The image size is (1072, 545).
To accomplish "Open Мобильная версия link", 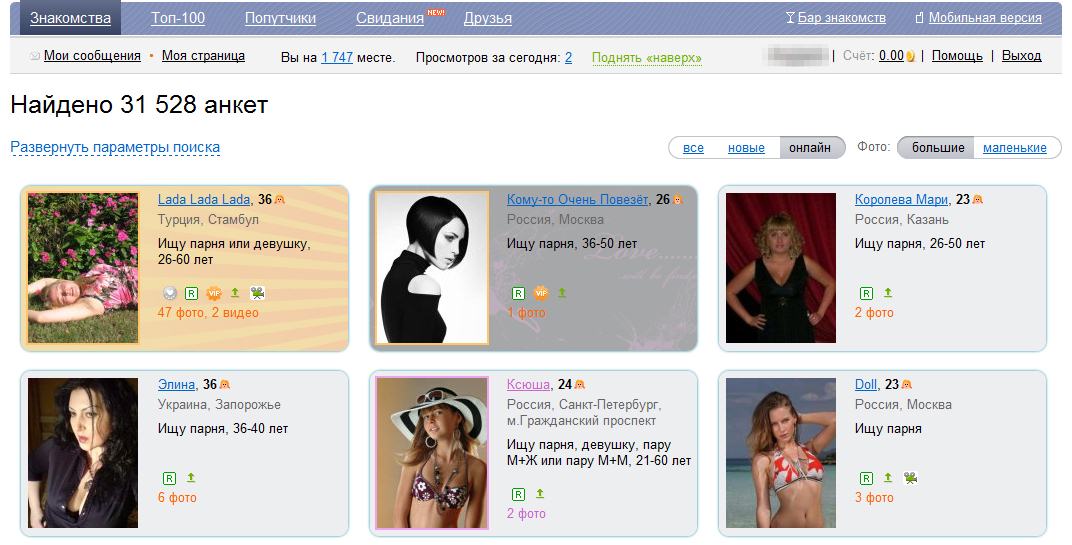I will (985, 18).
